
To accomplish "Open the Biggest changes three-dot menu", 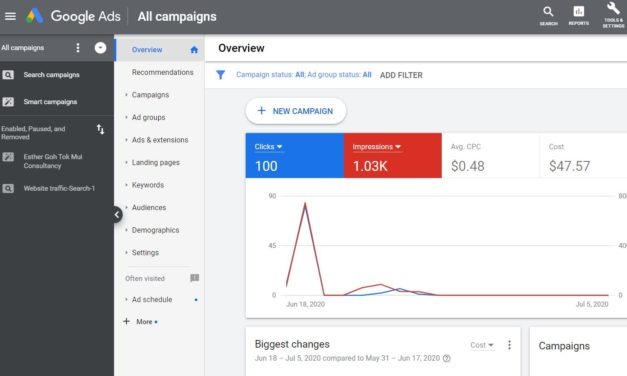I will coord(509,345).
